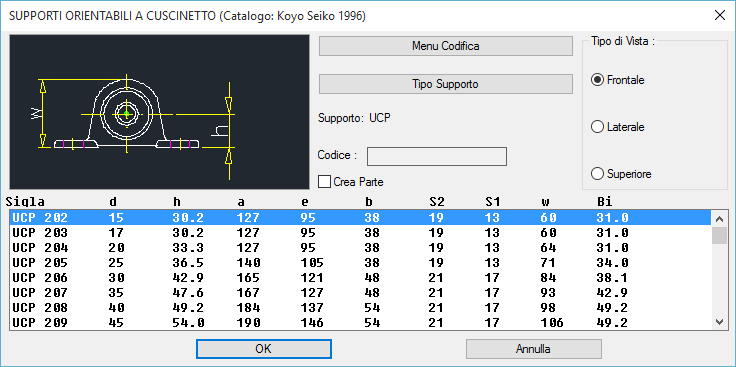Select the Superiore view radio button
Image resolution: width=736 pixels, height=367 pixels.
coord(621,174)
